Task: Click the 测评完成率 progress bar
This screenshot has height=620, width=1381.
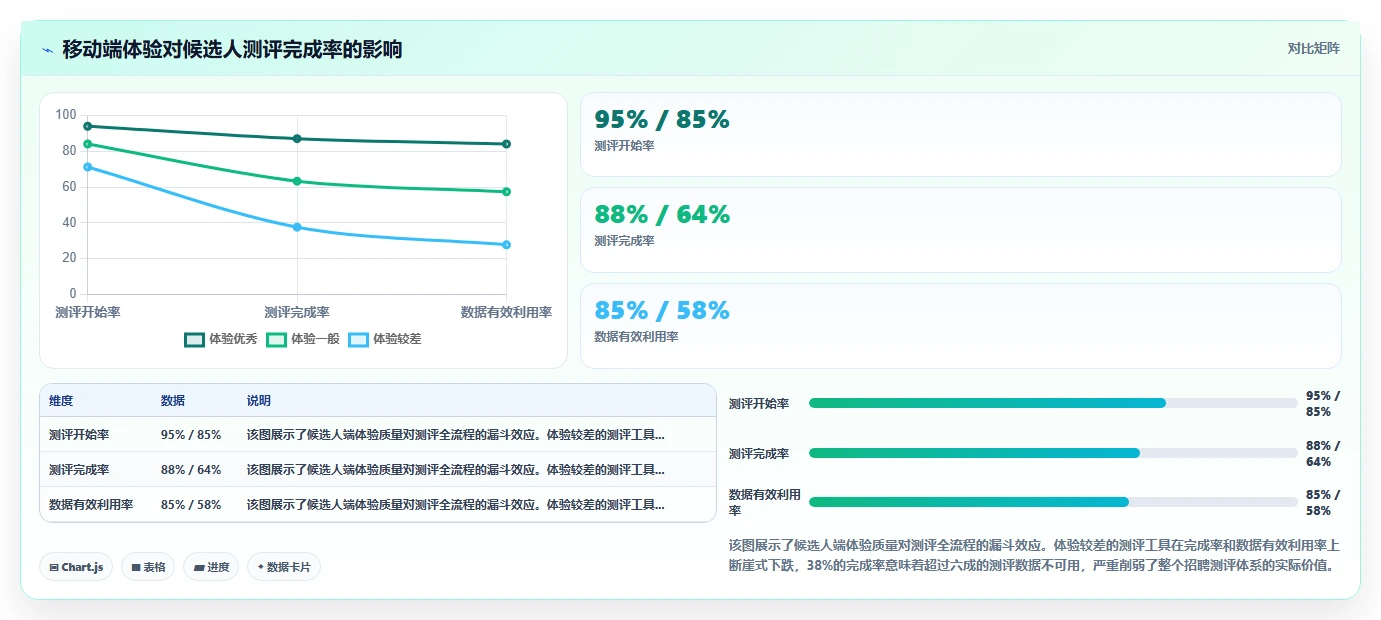Action: pos(1053,453)
